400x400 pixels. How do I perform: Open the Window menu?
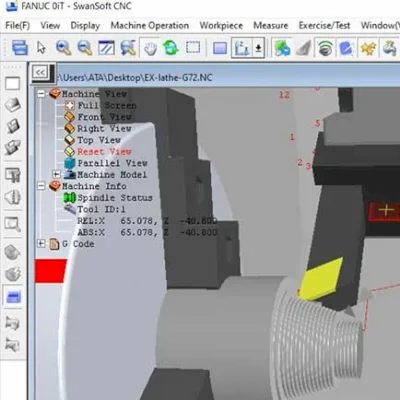380,26
